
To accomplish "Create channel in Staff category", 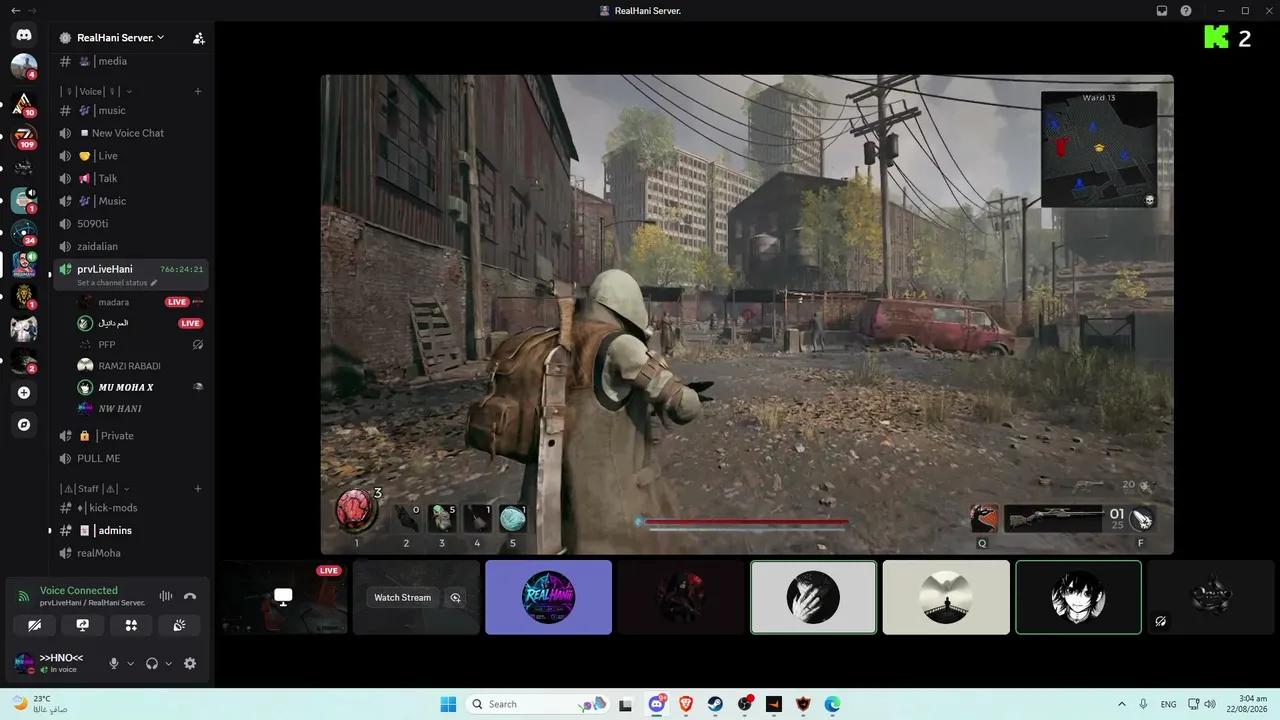I will point(198,489).
